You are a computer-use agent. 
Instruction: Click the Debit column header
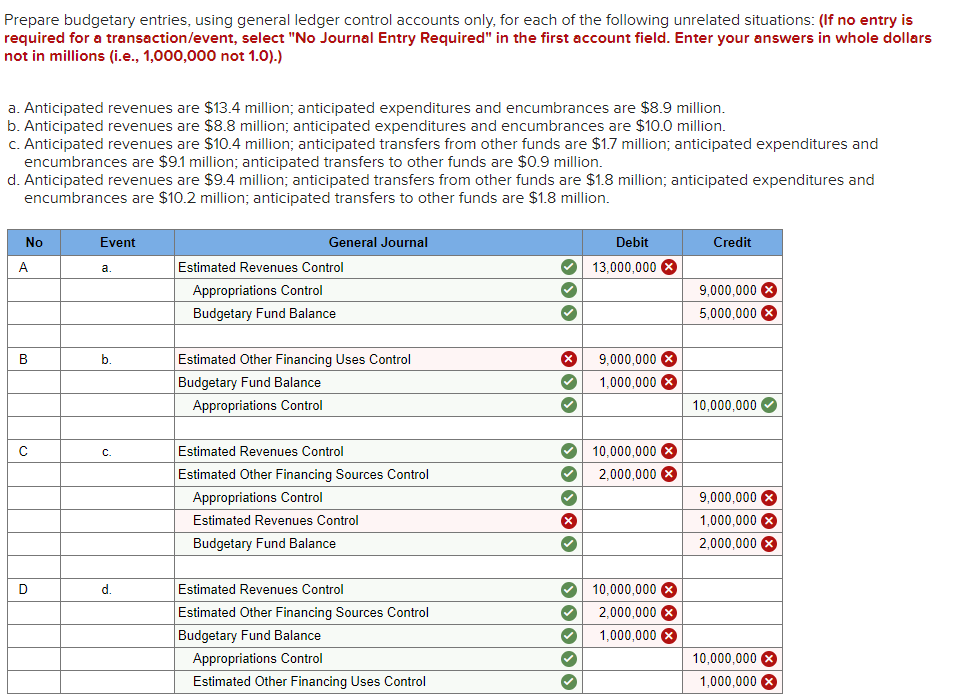pos(632,242)
